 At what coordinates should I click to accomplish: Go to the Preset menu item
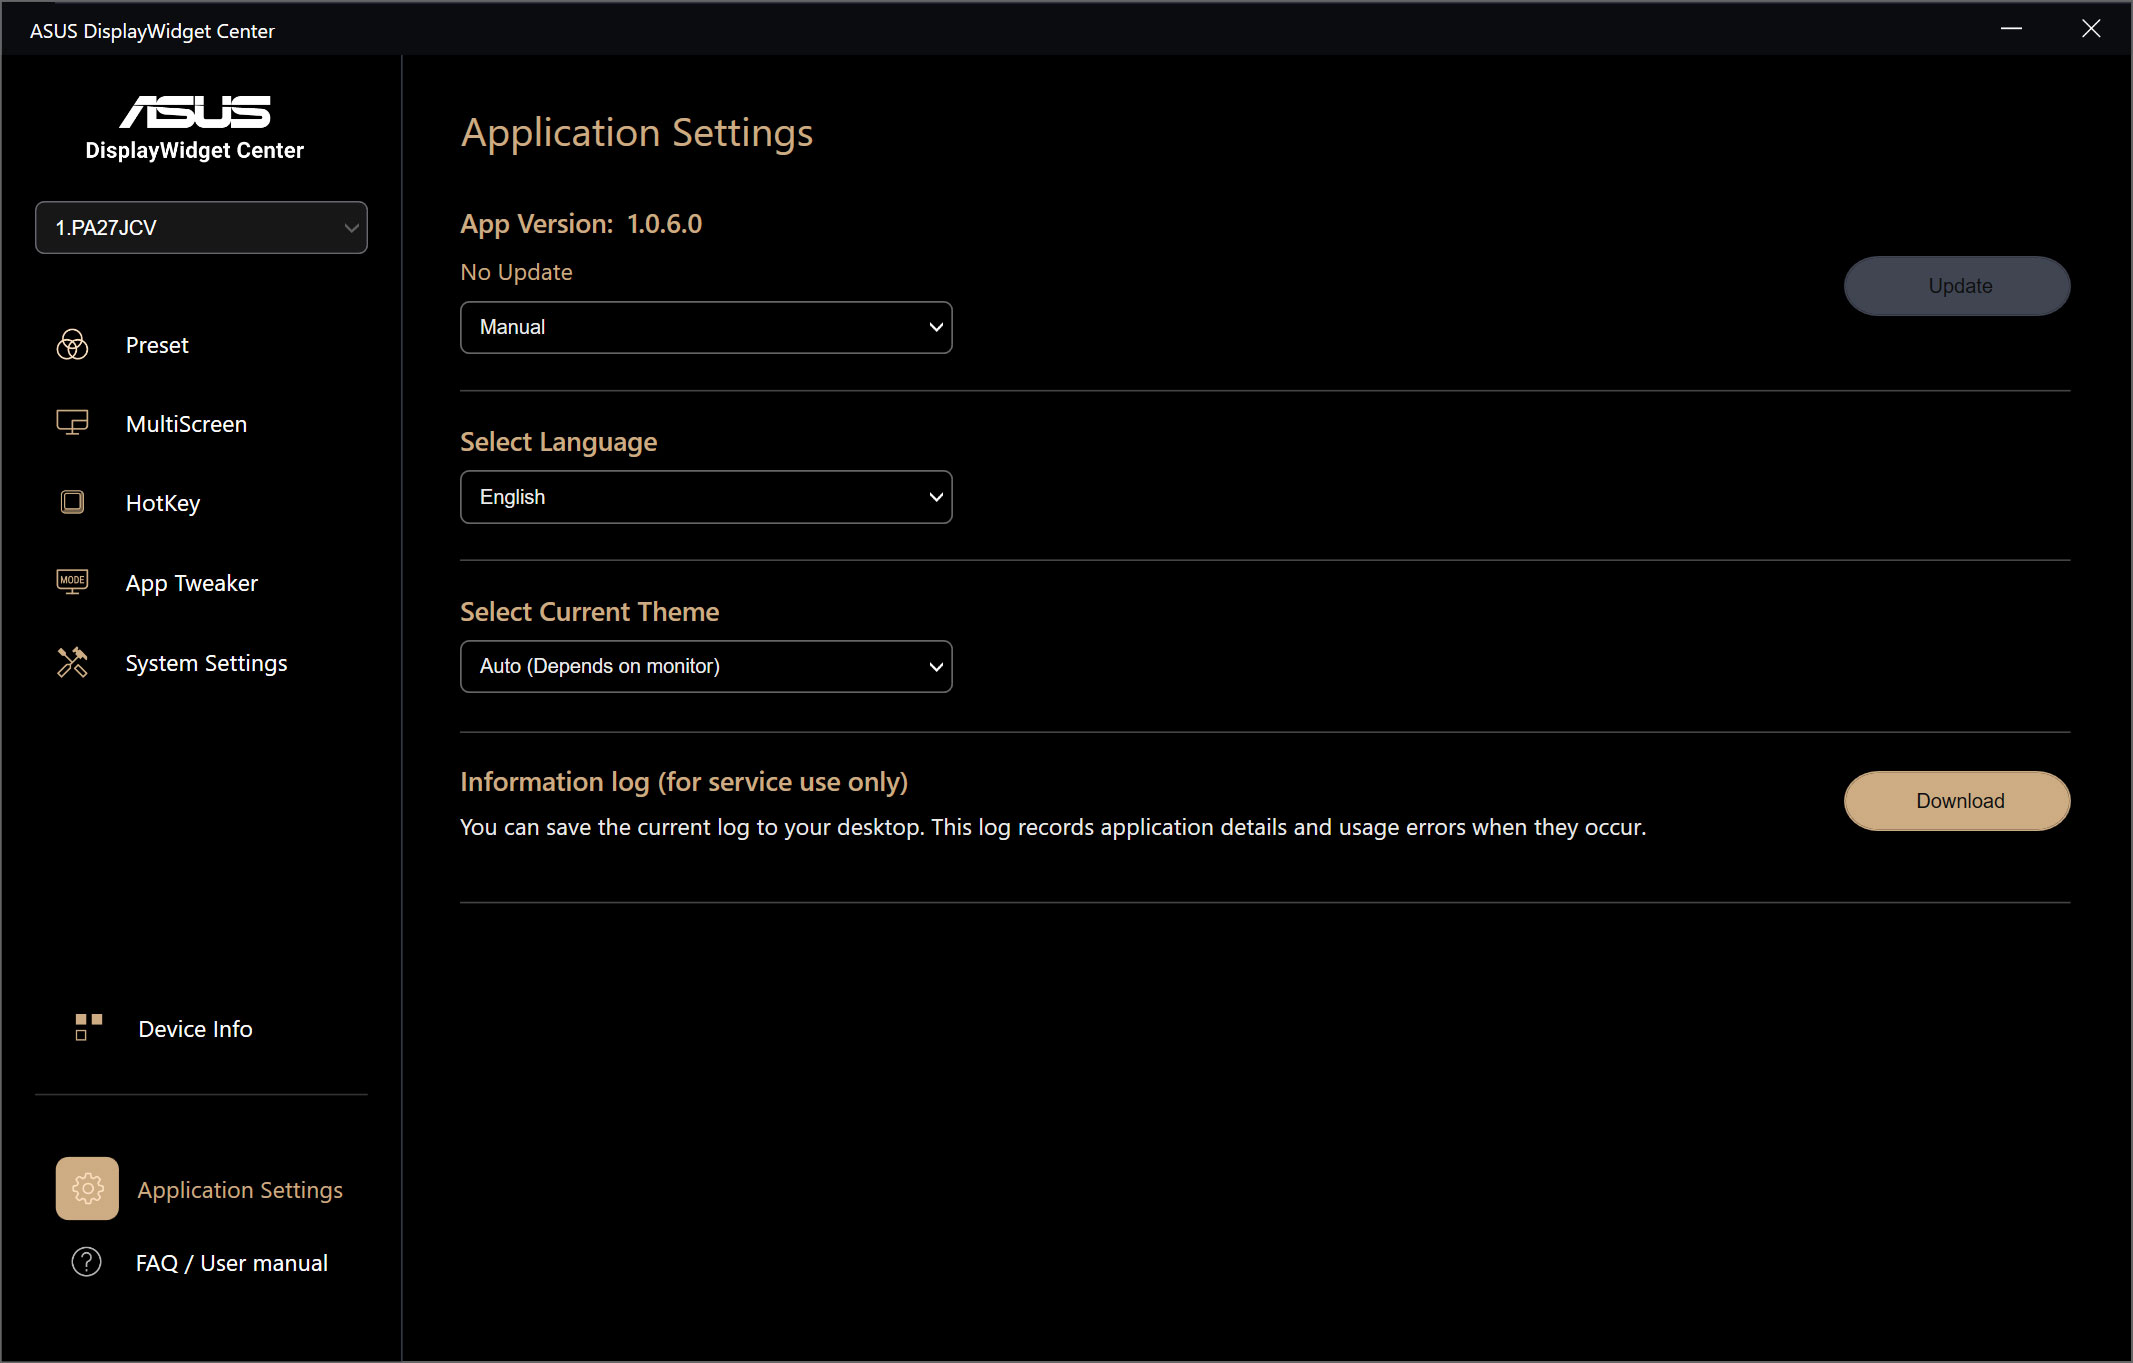(x=157, y=345)
